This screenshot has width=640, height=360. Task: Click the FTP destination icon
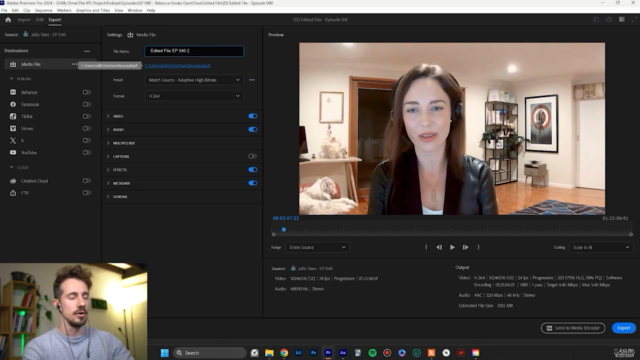(x=13, y=193)
